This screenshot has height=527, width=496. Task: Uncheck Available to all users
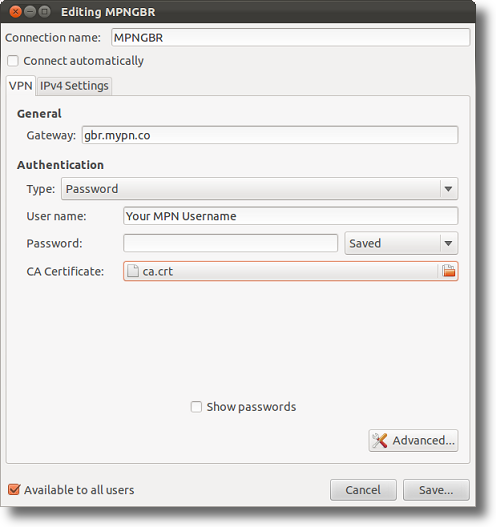click(x=14, y=490)
